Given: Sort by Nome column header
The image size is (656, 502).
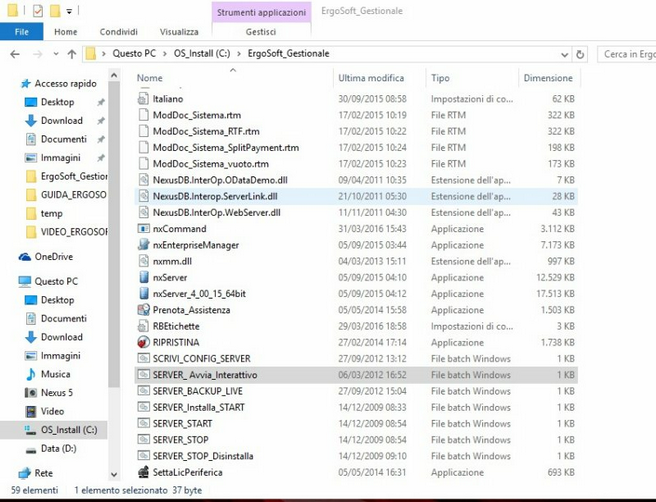Looking at the screenshot, I should click(150, 78).
